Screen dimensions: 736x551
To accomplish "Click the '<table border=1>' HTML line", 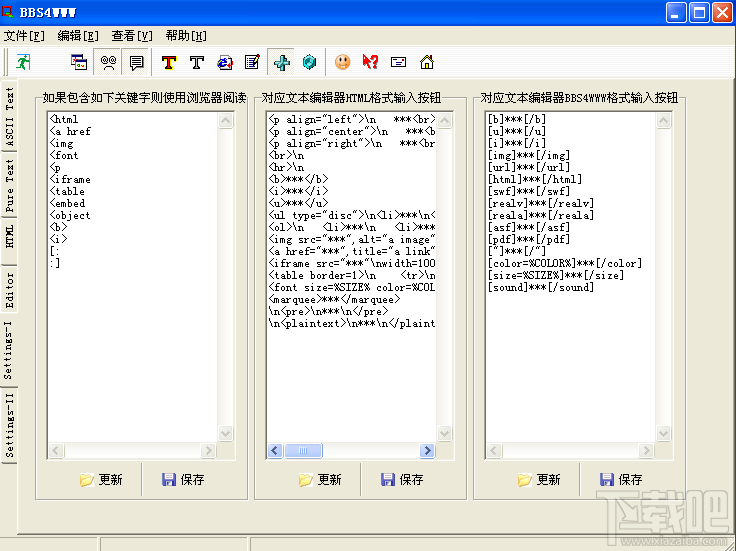I will pyautogui.click(x=352, y=275).
